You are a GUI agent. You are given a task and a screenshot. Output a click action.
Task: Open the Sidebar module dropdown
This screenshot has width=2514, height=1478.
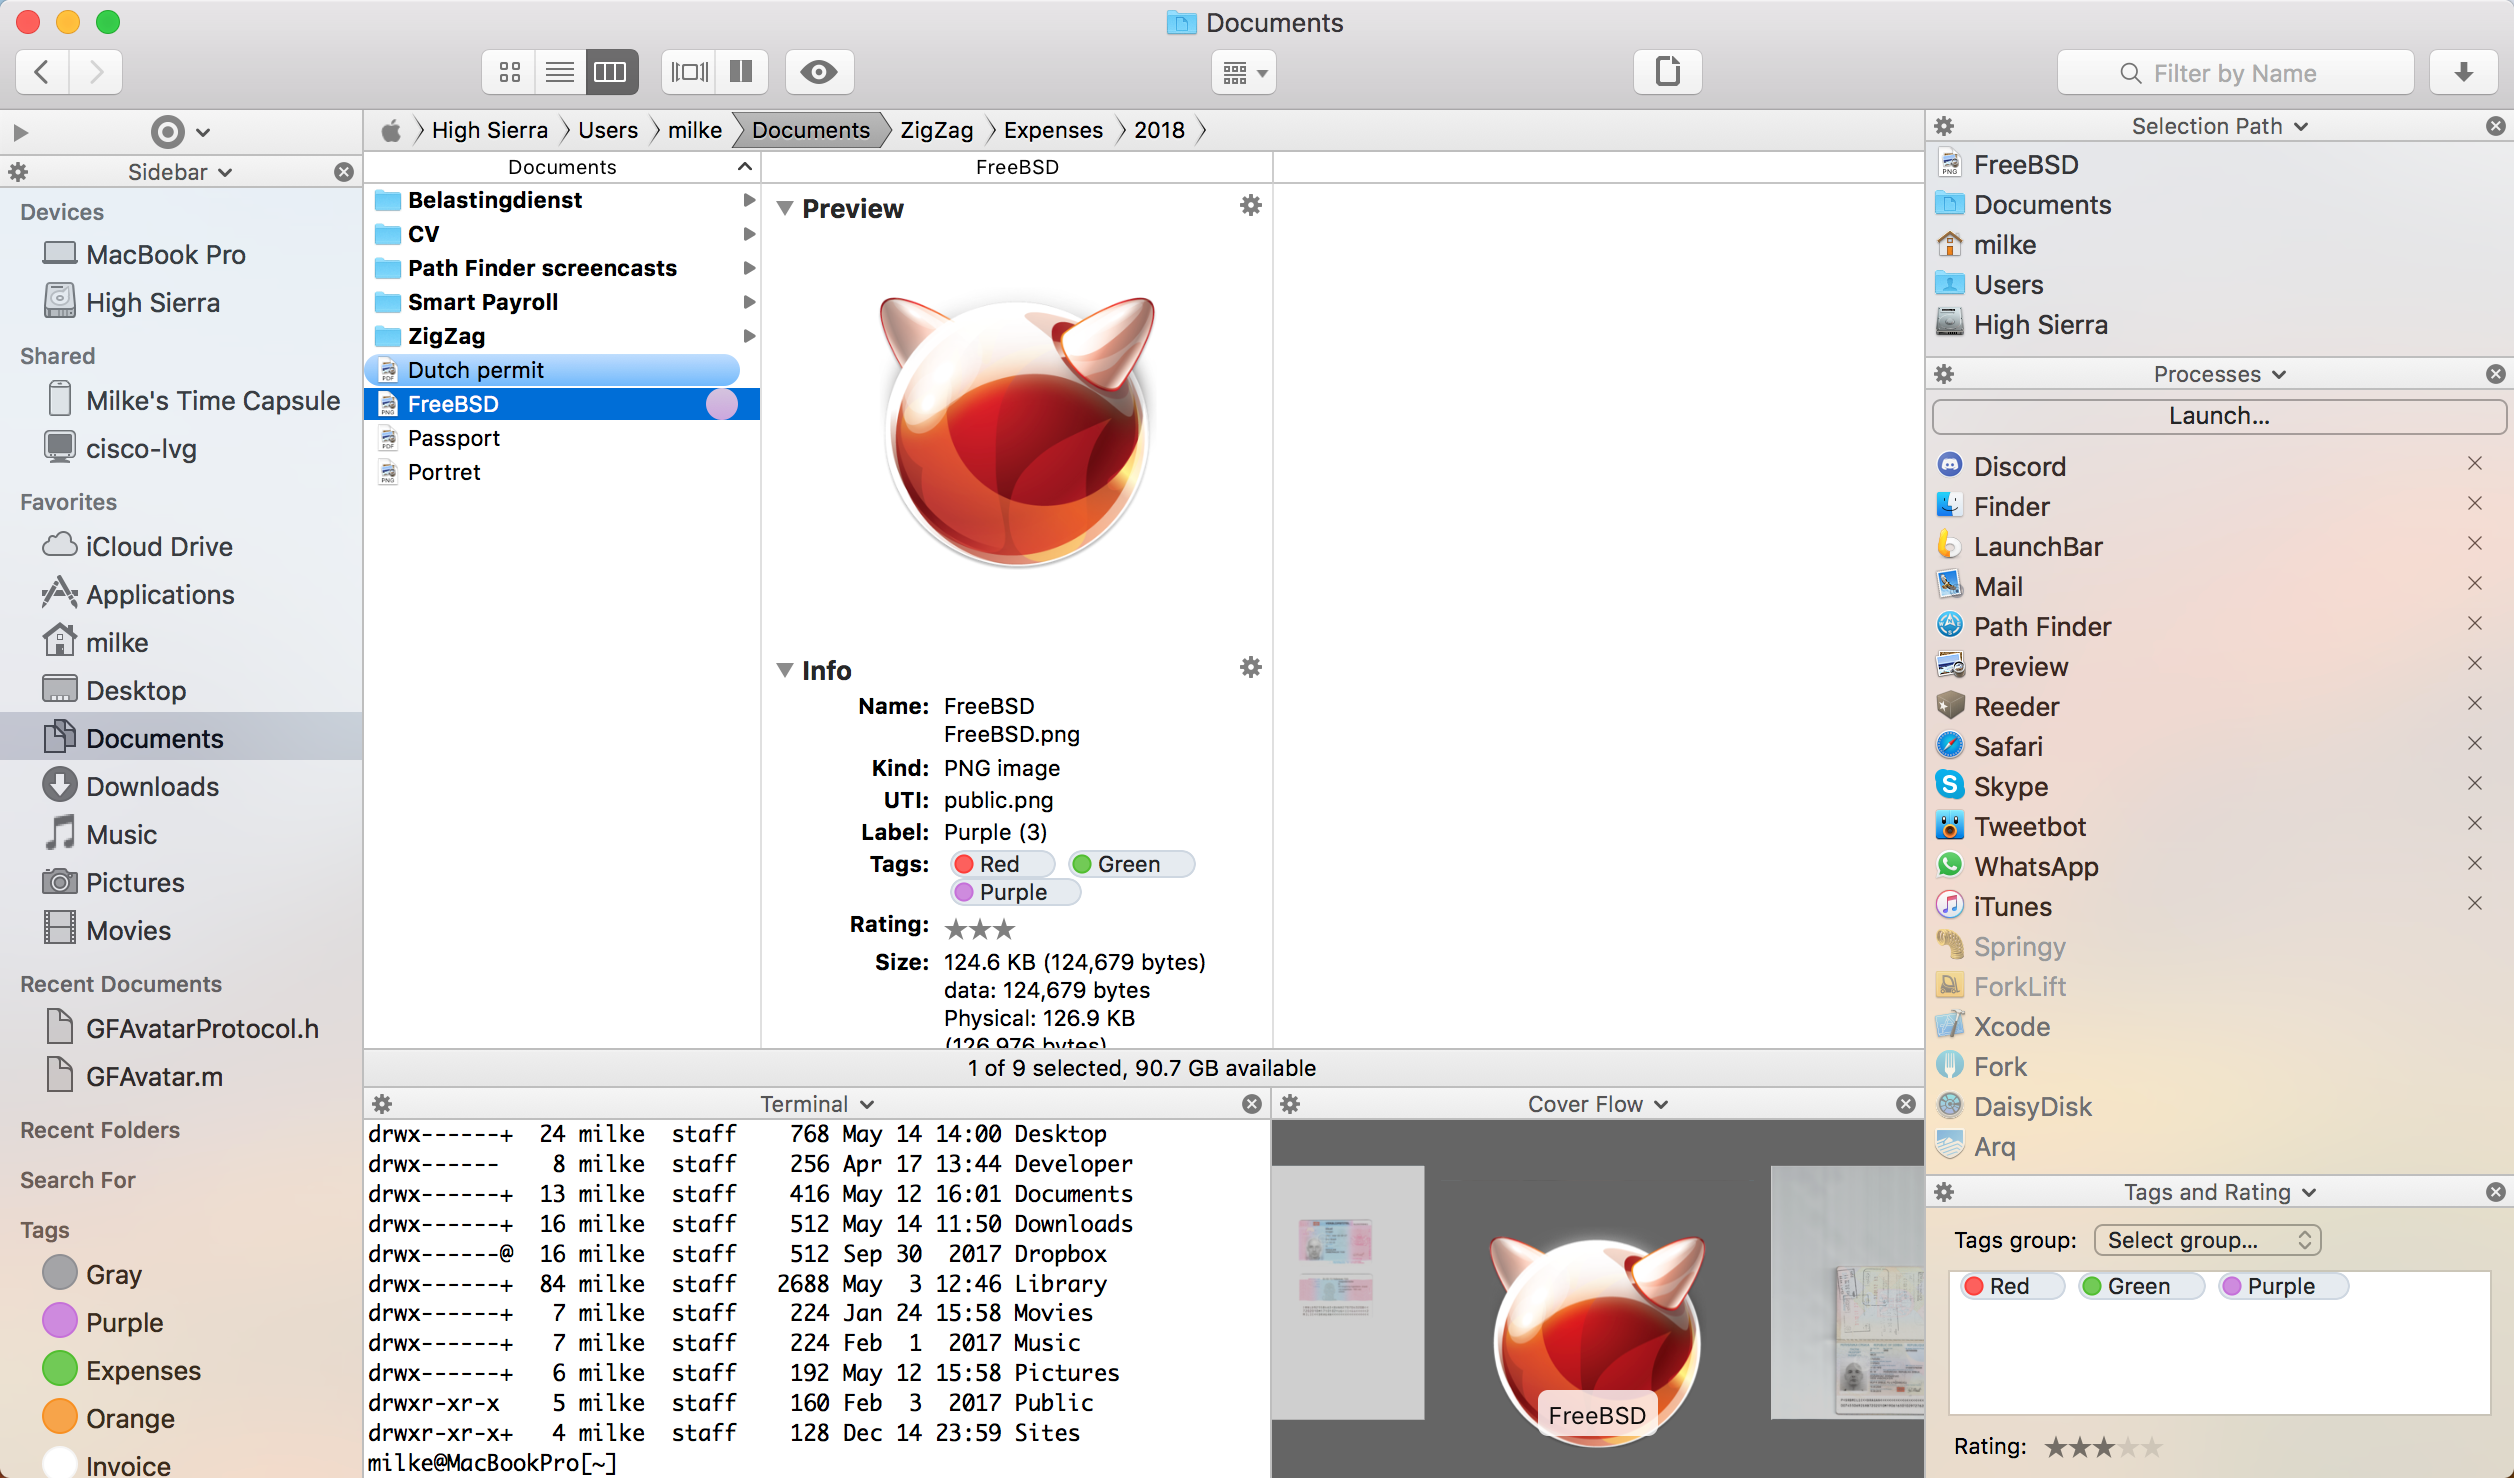point(180,172)
